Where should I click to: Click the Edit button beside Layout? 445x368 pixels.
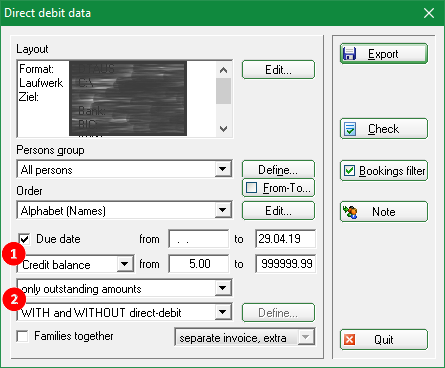pyautogui.click(x=278, y=70)
